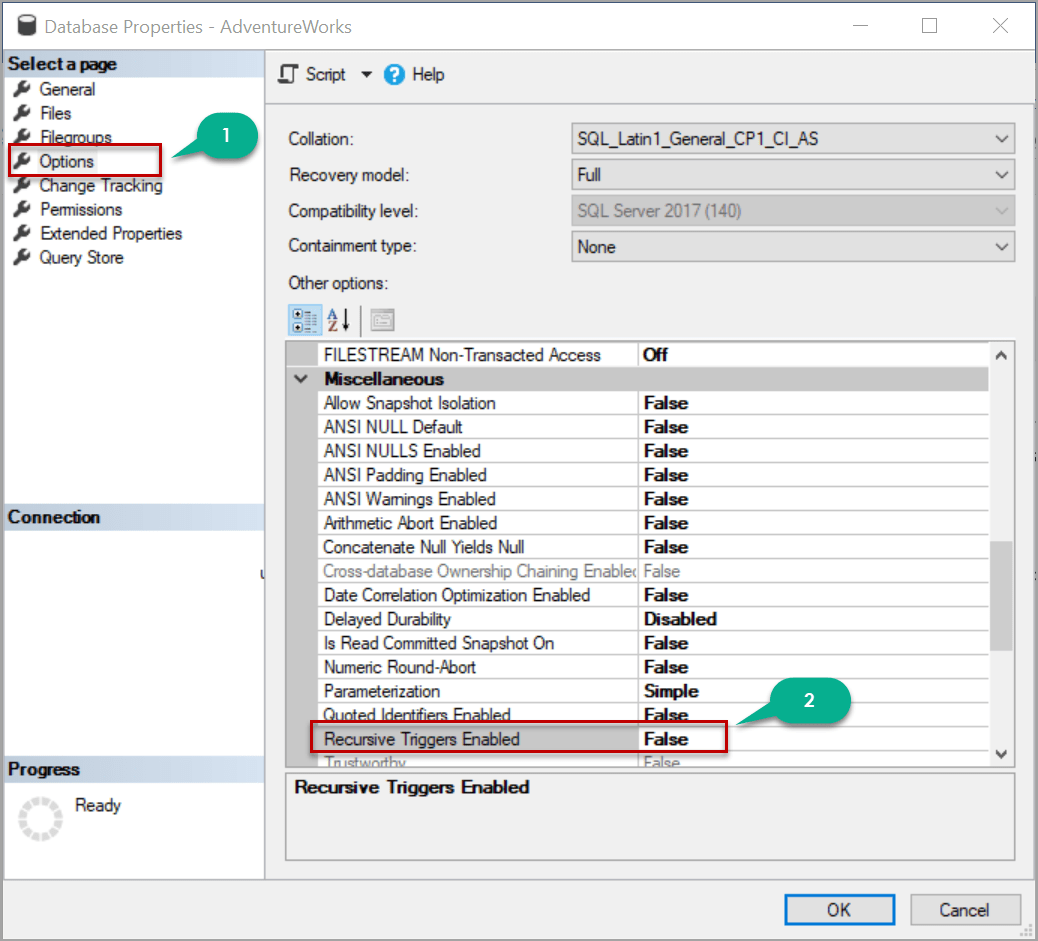The height and width of the screenshot is (941, 1038).
Task: Confirm changes with the OK button
Action: (x=839, y=909)
